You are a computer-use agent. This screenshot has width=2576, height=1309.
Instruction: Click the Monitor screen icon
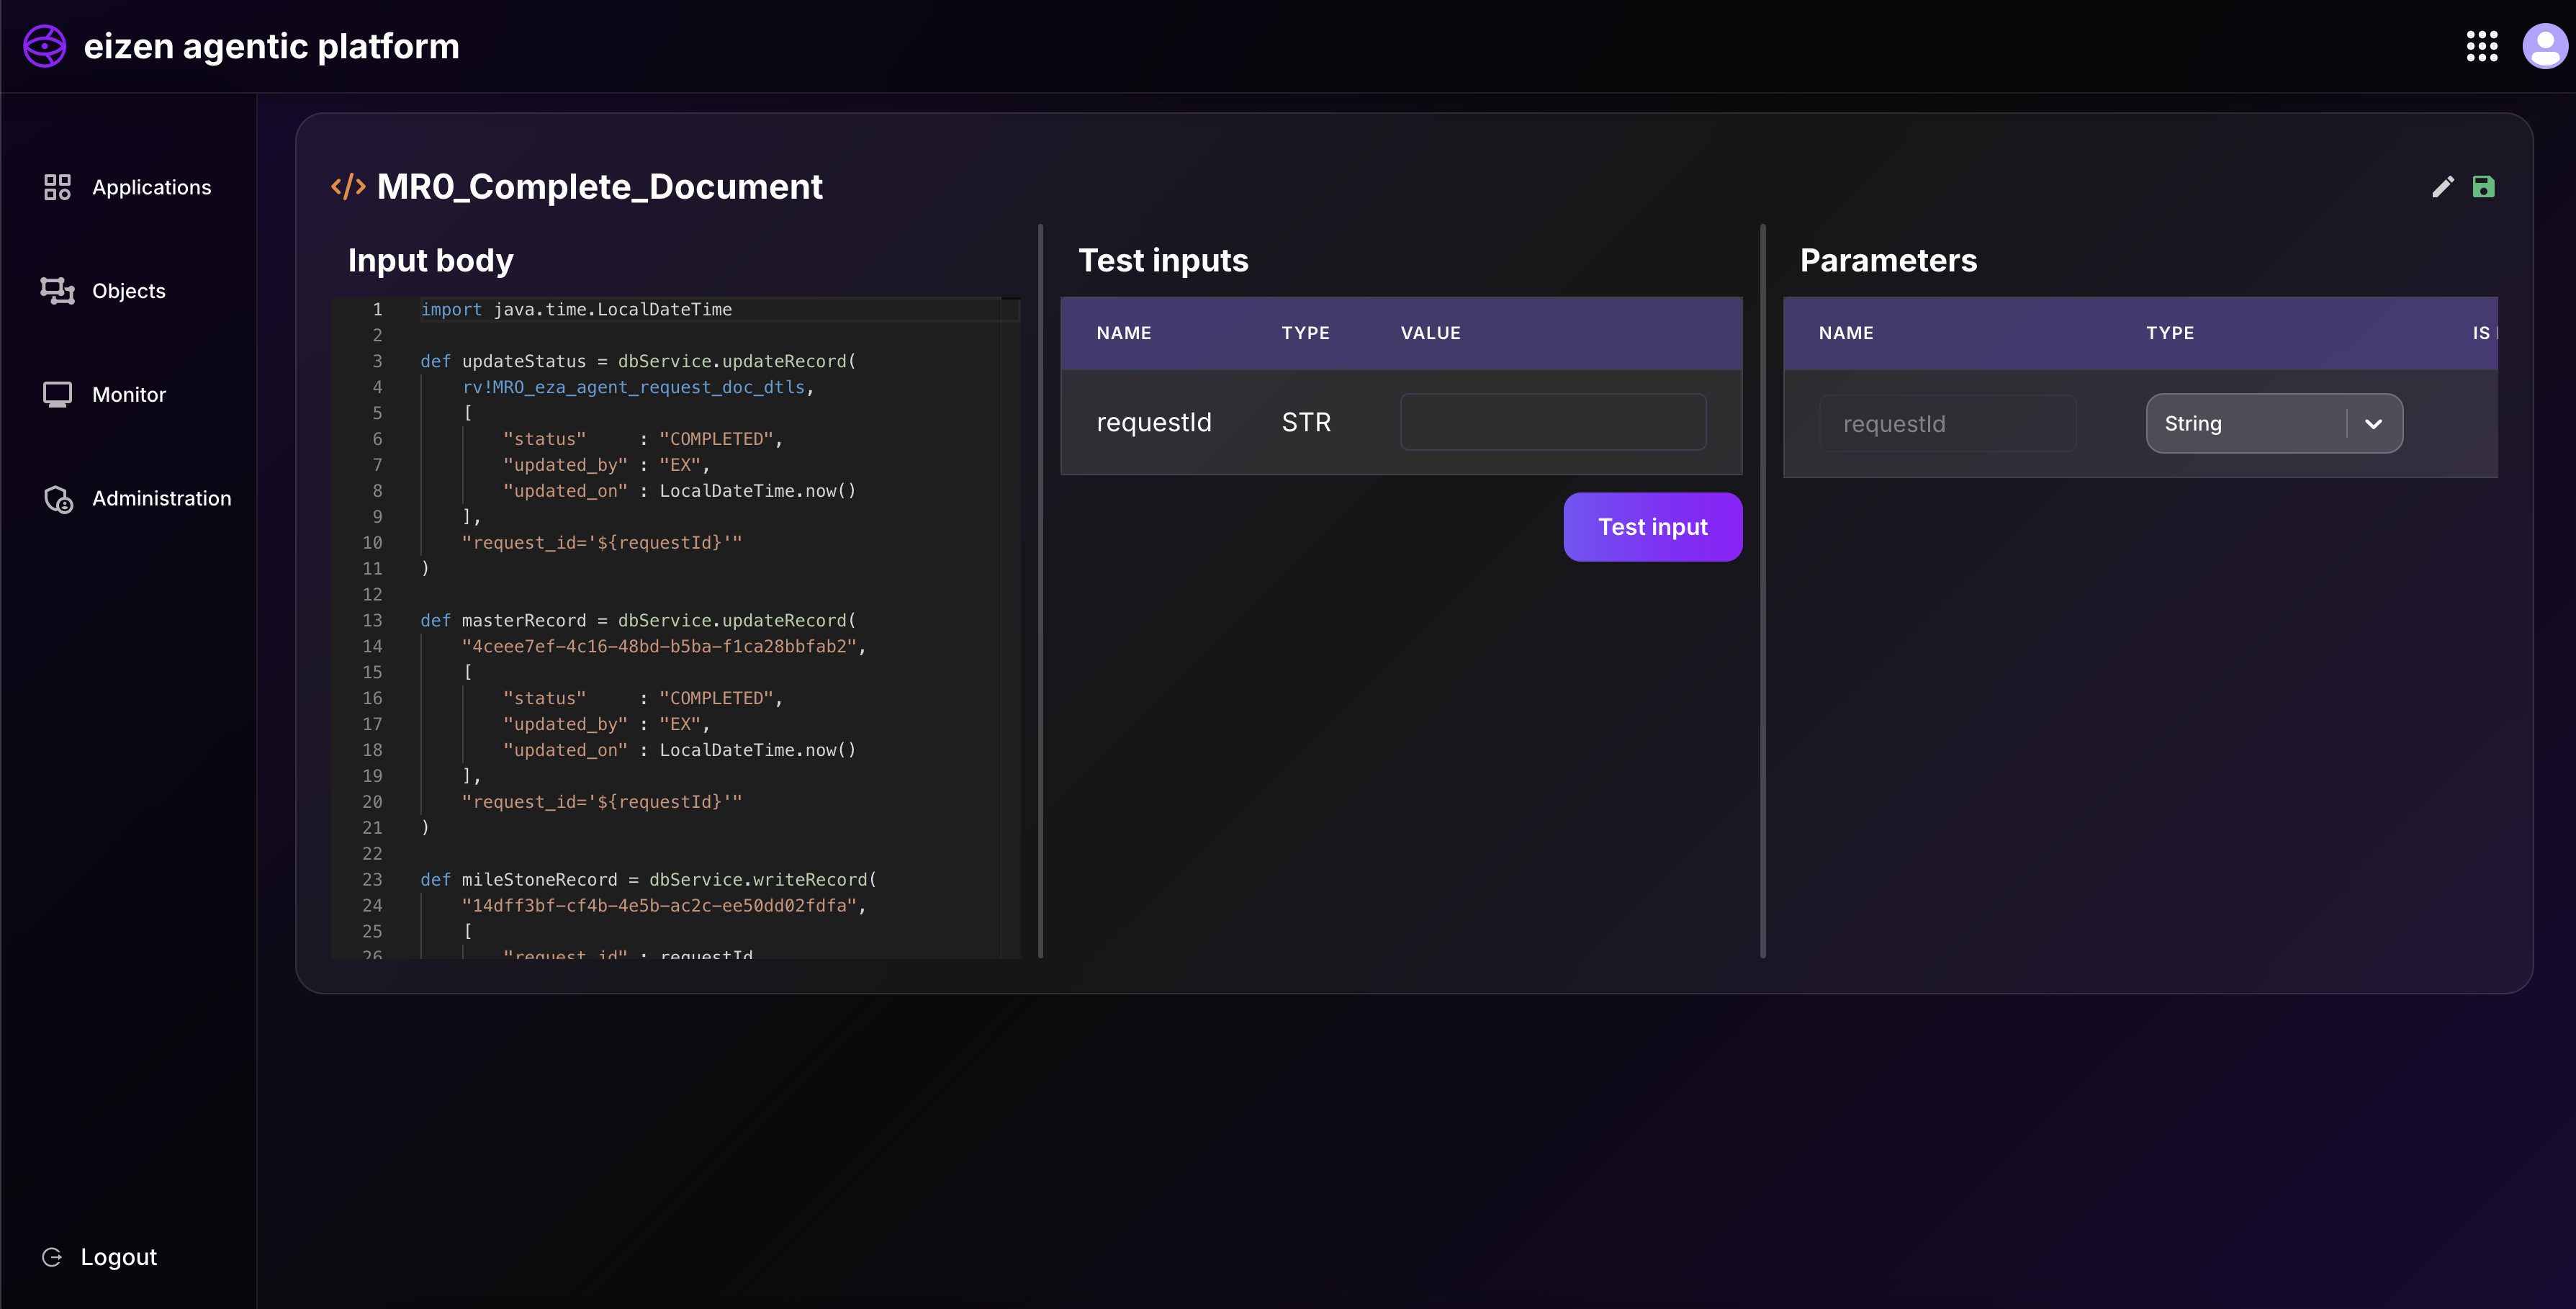click(x=57, y=394)
